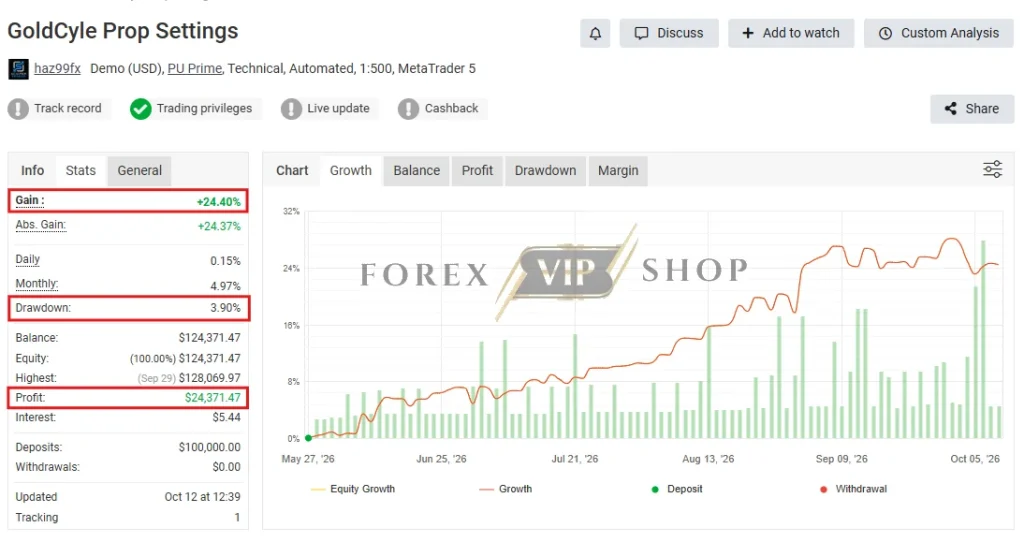1024x542 pixels.
Task: Toggle Withdrawal legend marker
Action: (x=854, y=489)
